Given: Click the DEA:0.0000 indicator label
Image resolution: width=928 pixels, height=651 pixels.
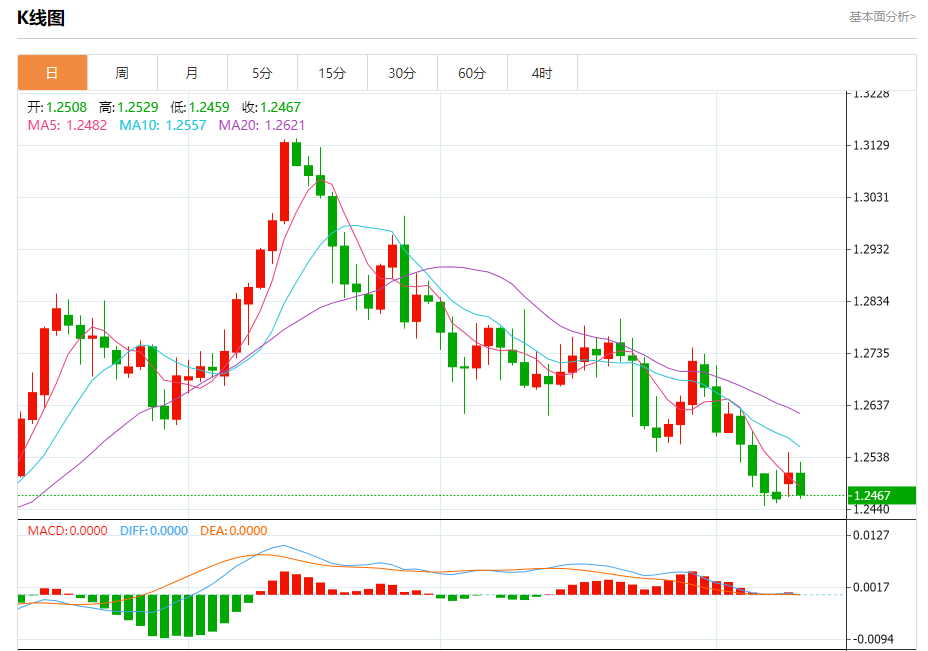Looking at the screenshot, I should click(x=234, y=530).
